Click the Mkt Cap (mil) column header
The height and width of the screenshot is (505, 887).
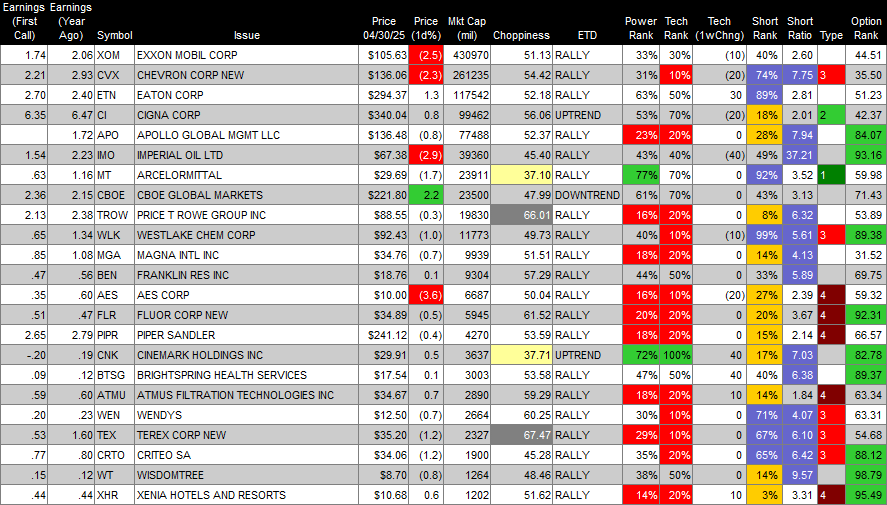(467, 28)
